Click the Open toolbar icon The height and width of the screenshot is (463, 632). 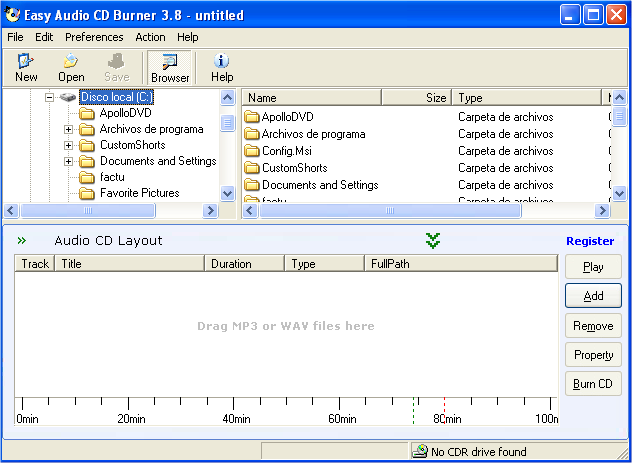pos(71,67)
